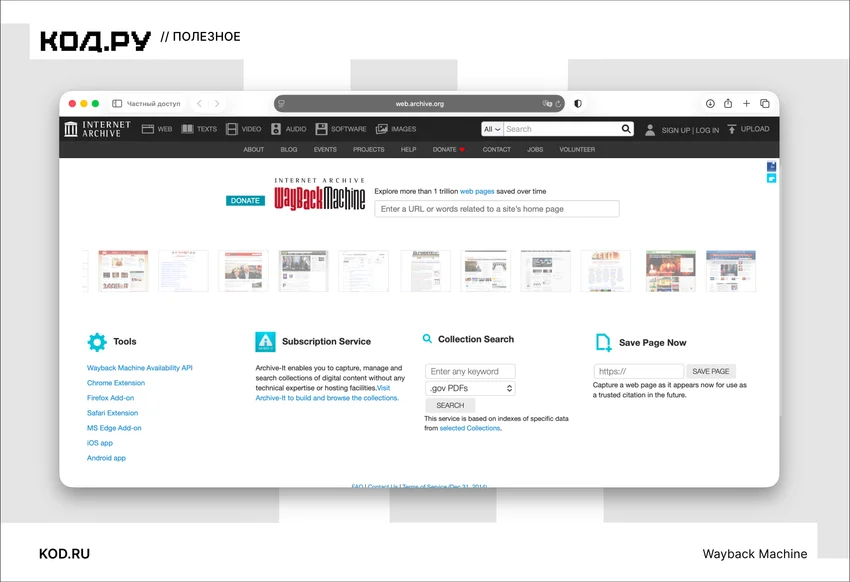The height and width of the screenshot is (582, 850).
Task: Focus the Wayback URL search field
Action: [497, 209]
